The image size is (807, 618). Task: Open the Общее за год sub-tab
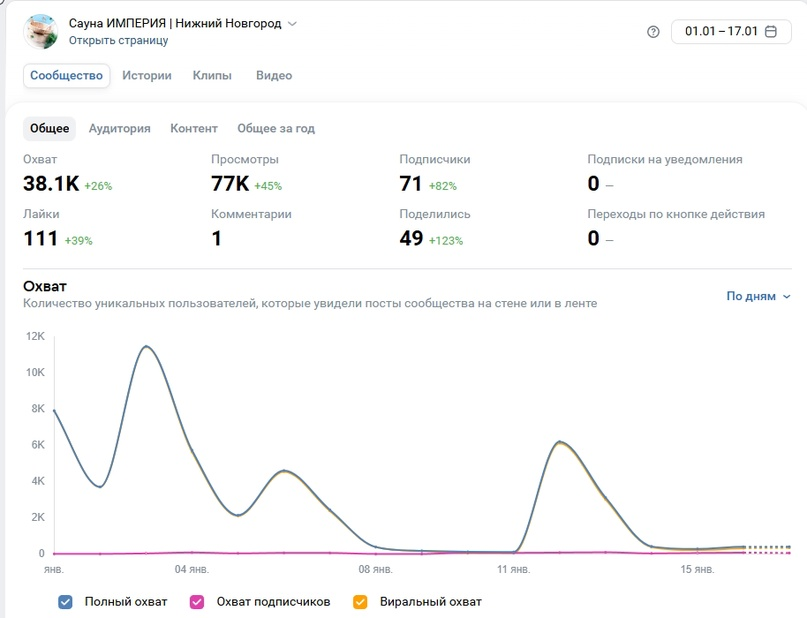pyautogui.click(x=276, y=128)
